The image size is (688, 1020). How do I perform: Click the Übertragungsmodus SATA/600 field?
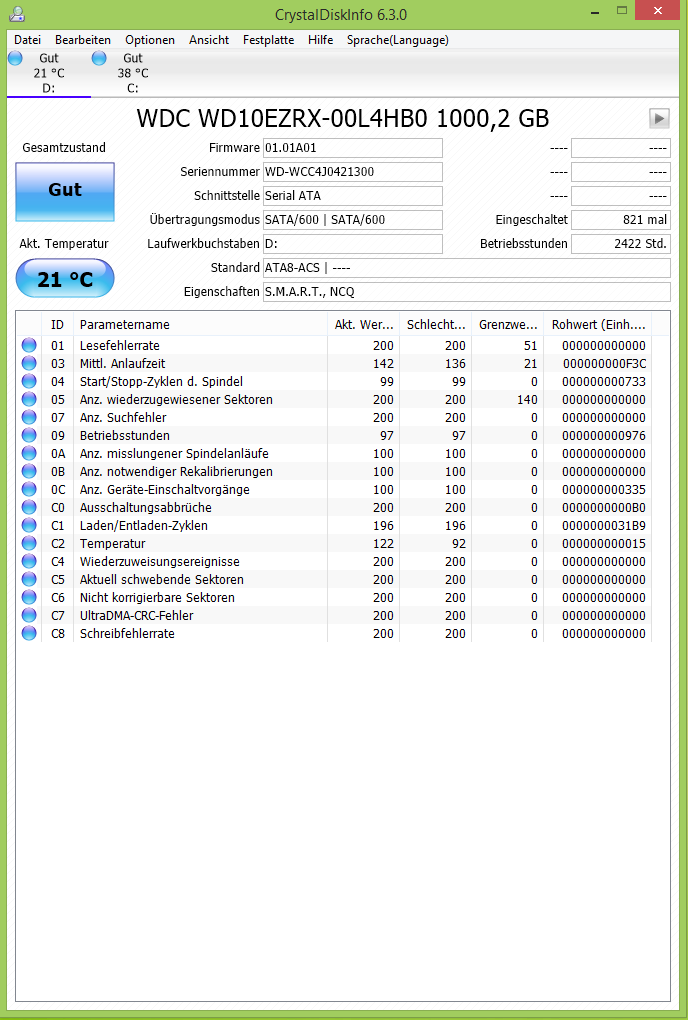352,220
